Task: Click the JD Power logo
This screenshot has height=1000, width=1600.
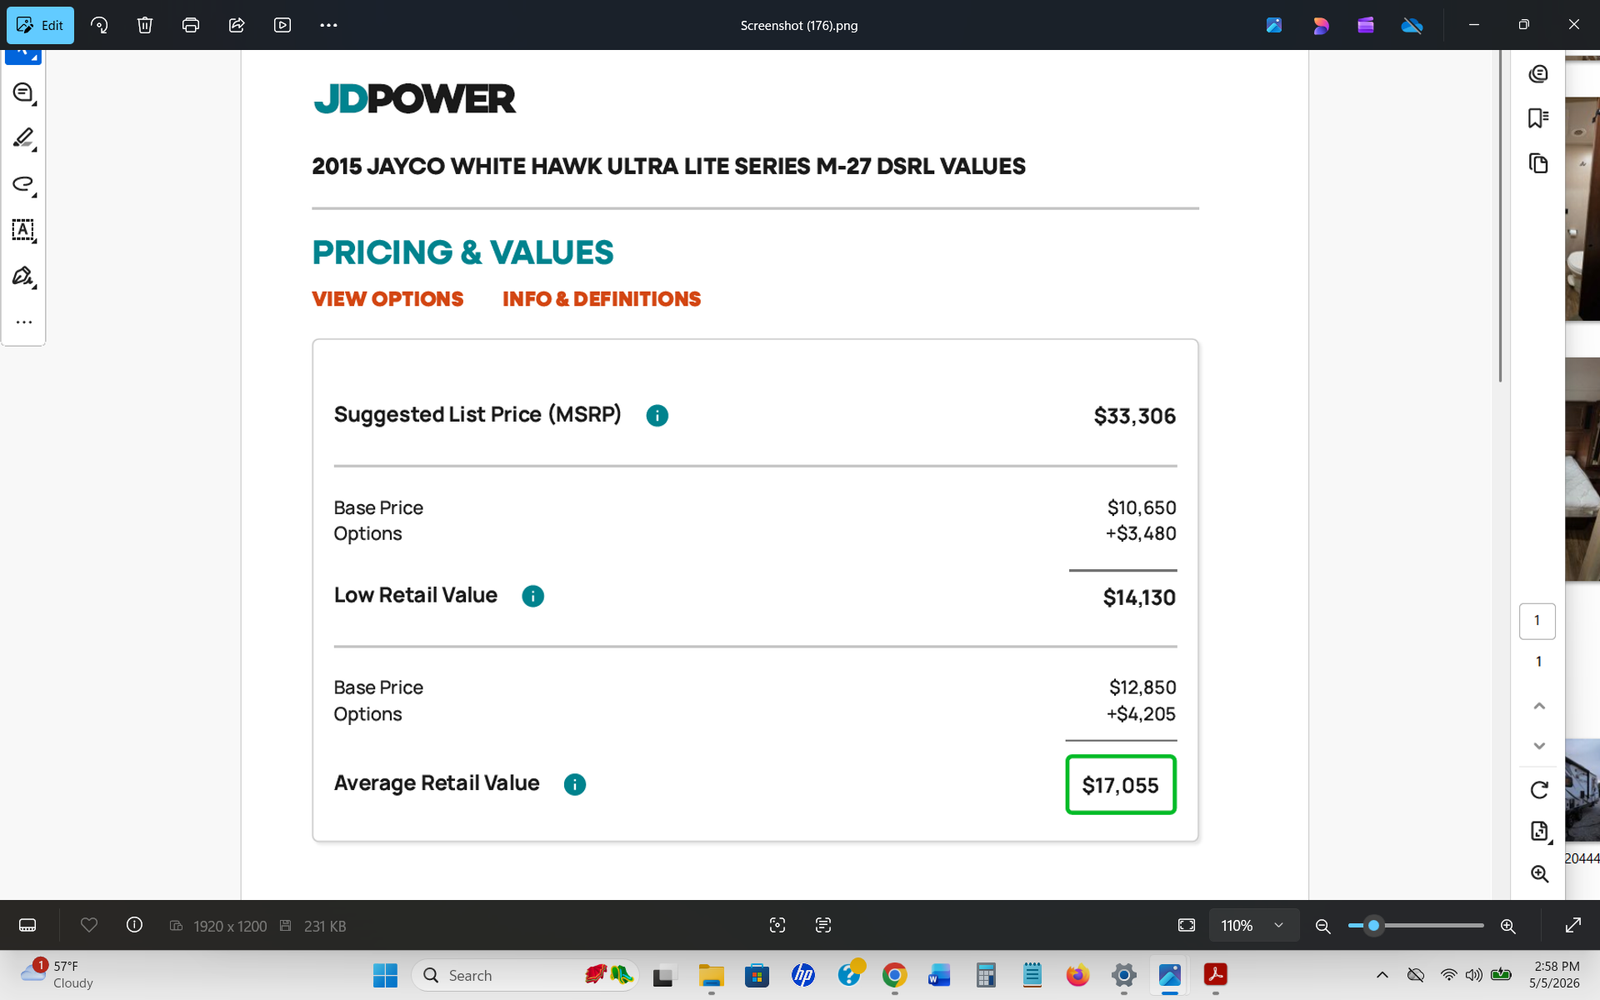Action: point(414,99)
